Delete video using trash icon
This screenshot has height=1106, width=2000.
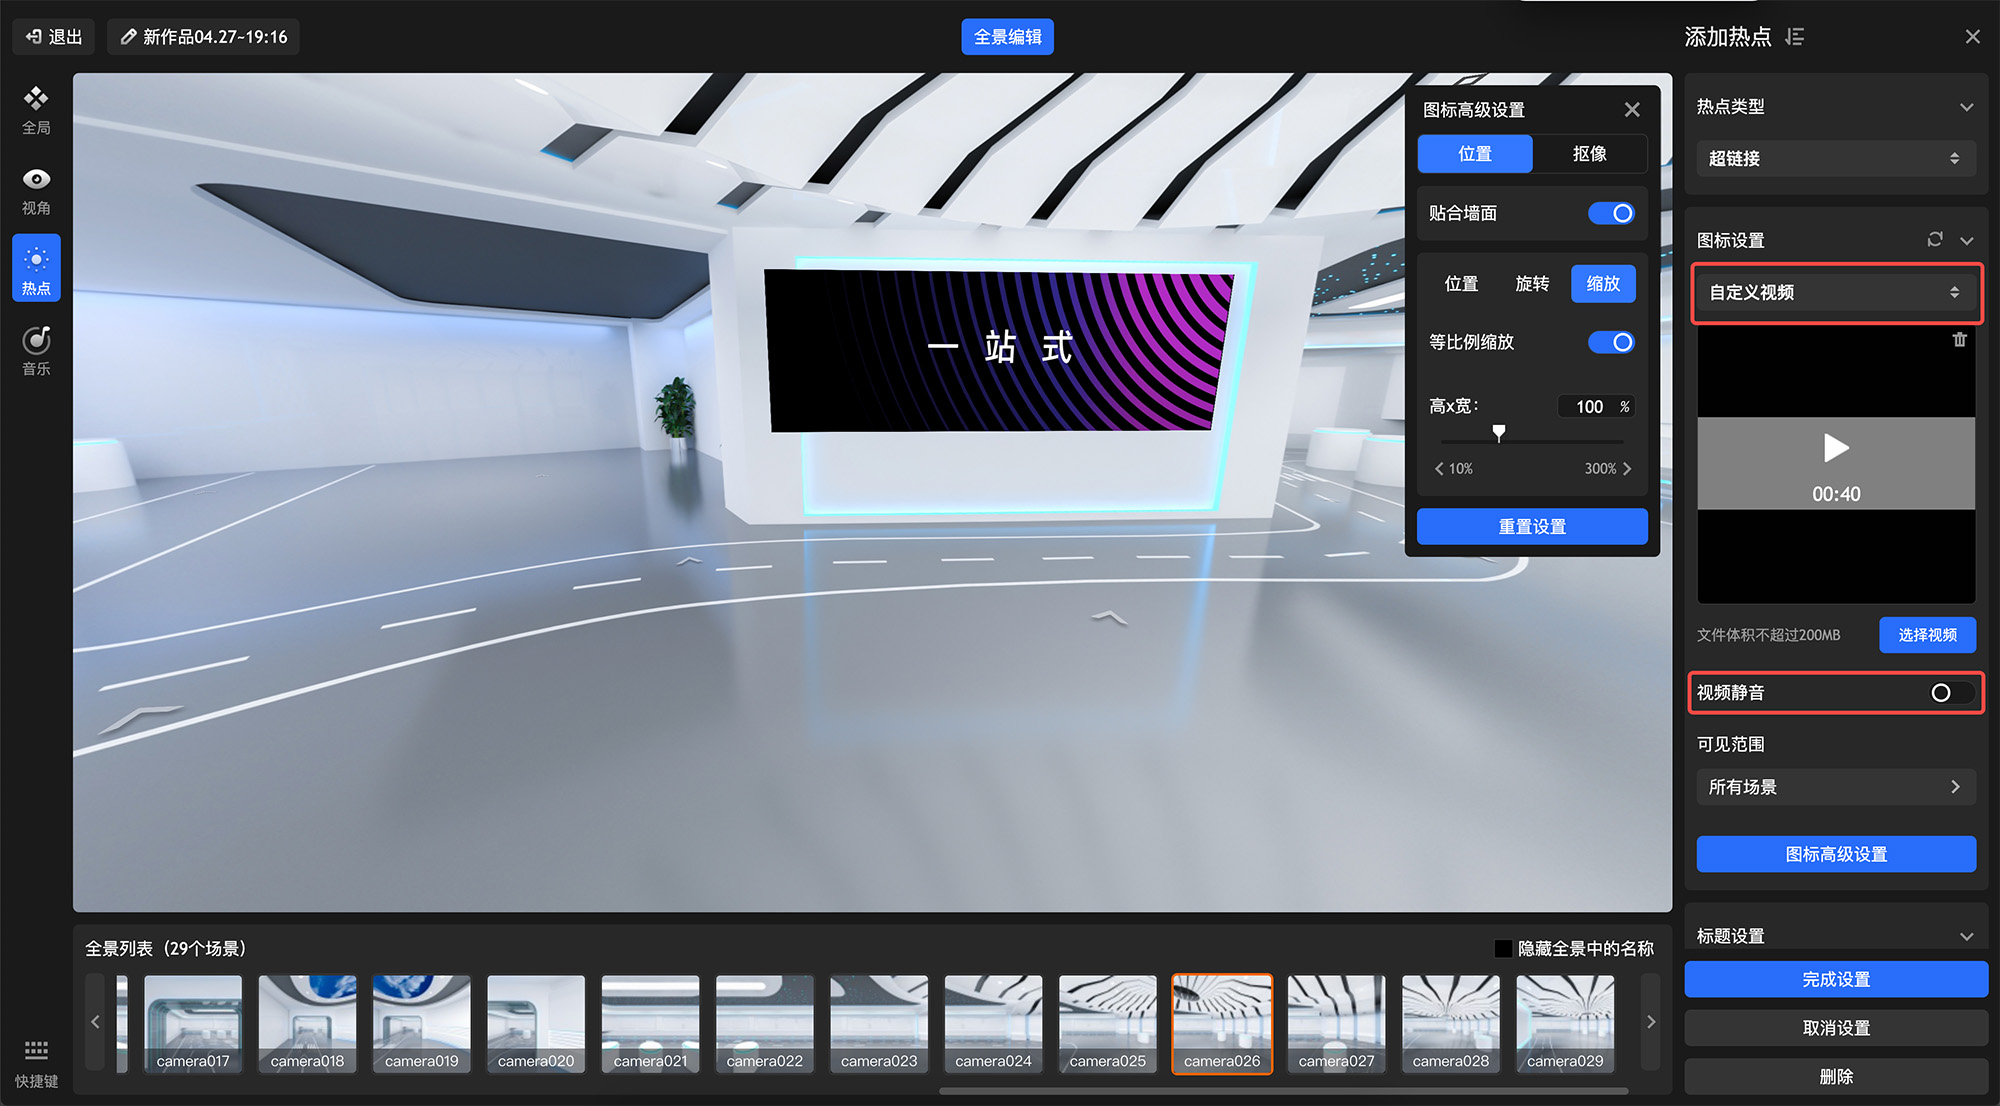pos(1959,340)
